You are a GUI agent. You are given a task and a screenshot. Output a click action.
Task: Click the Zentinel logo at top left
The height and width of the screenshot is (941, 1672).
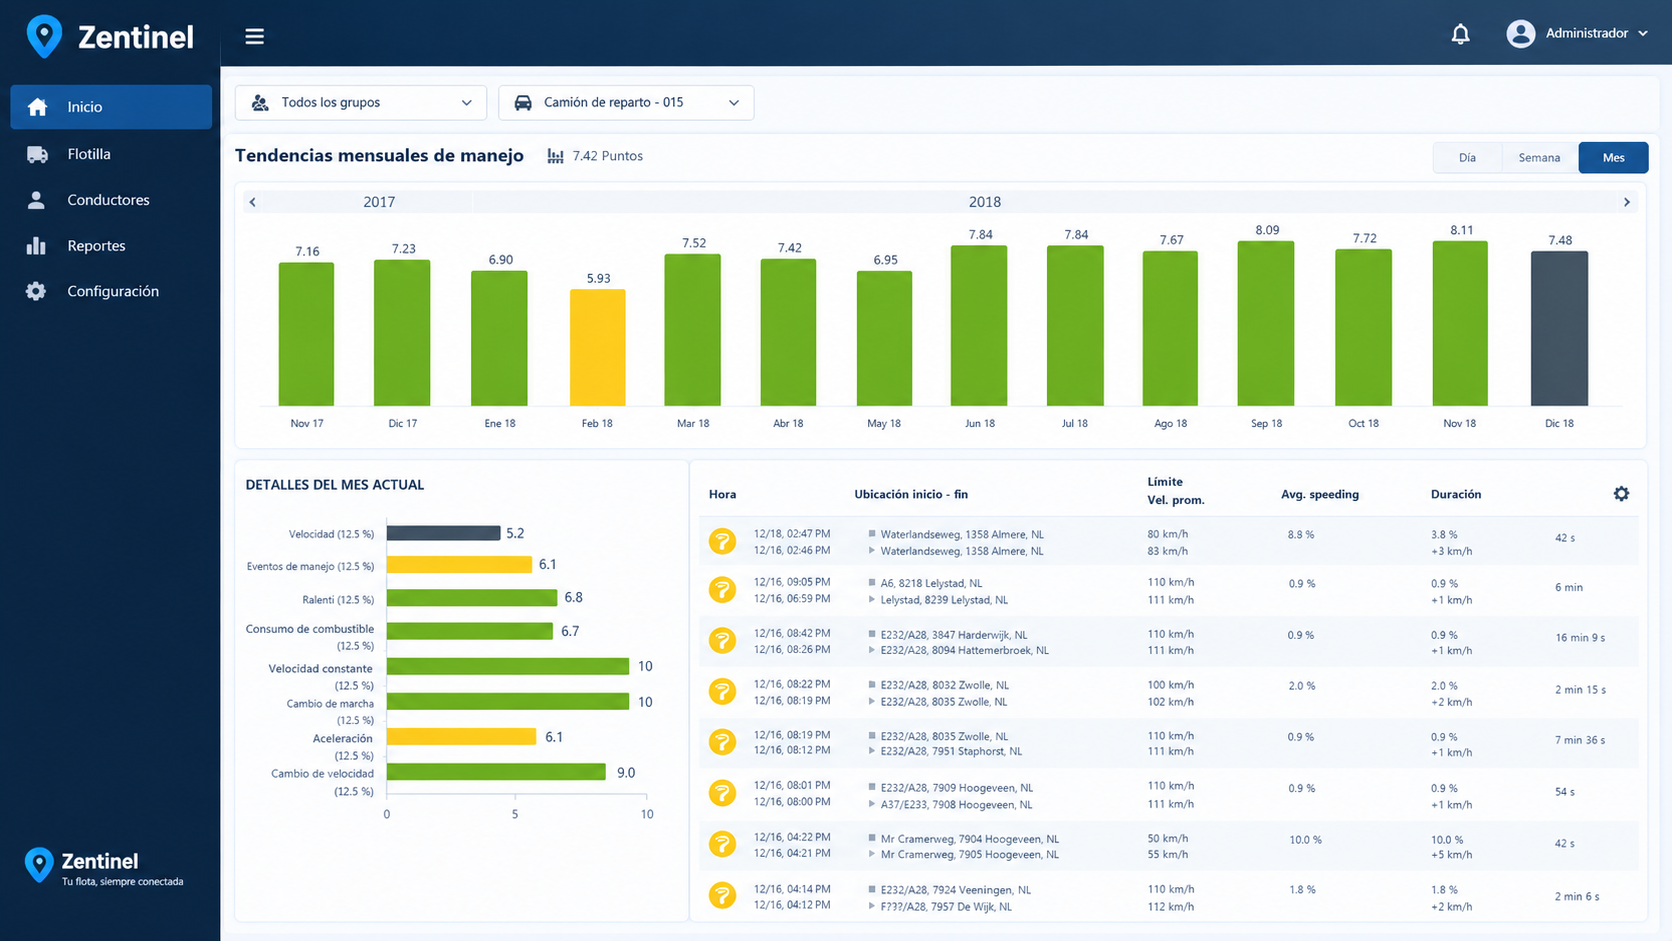point(109,37)
